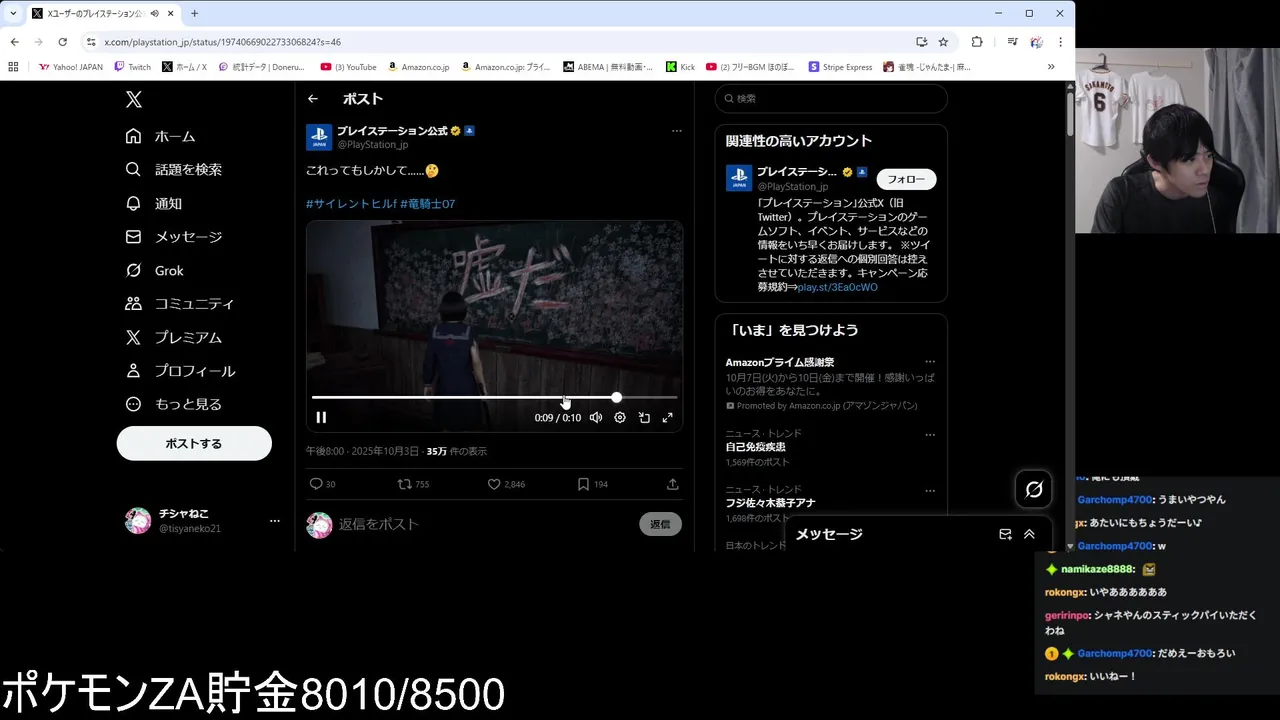Open 話題を検索 in the sidebar

pyautogui.click(x=174, y=170)
